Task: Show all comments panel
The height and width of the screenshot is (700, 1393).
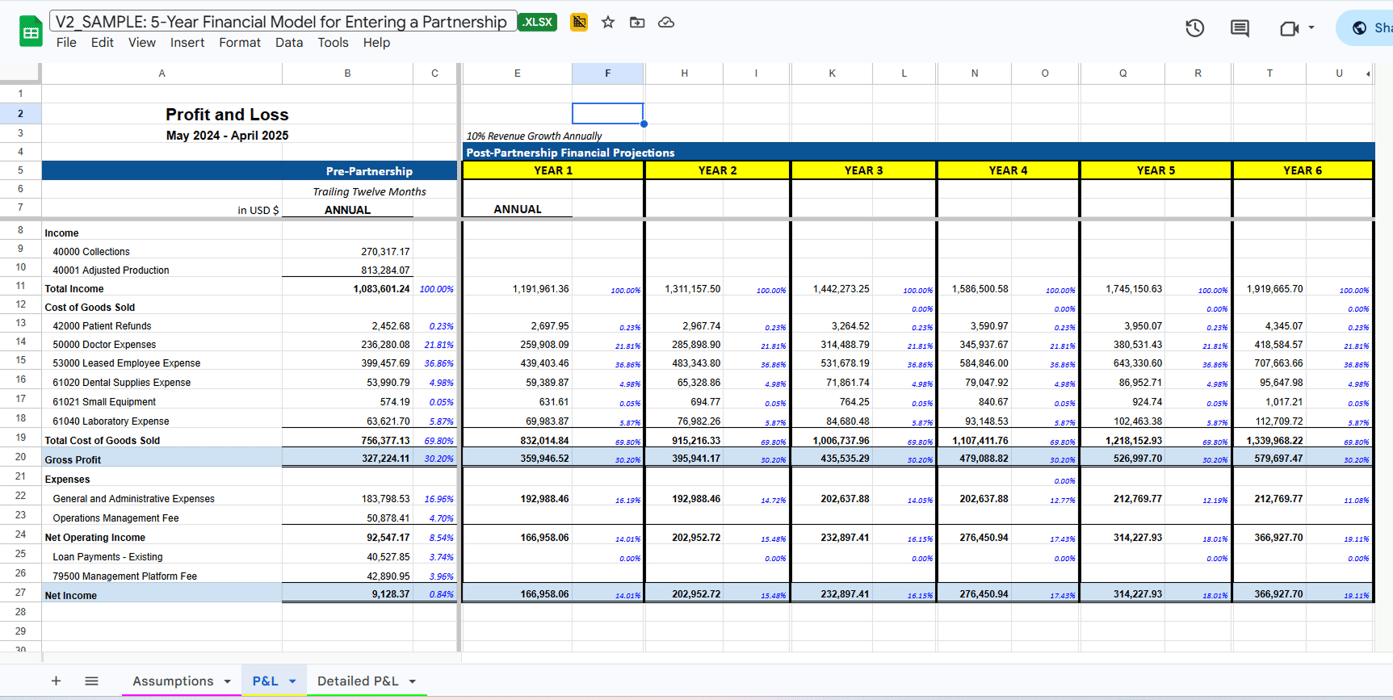Action: pyautogui.click(x=1239, y=28)
